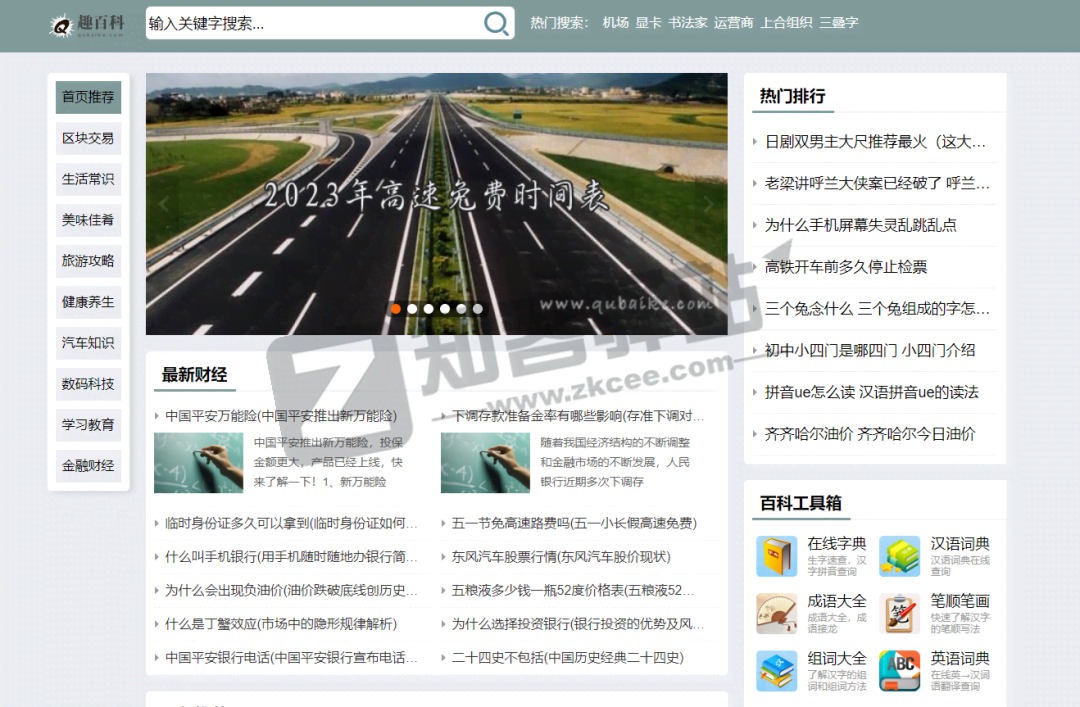Open article 什么是丁蟹效应

280,624
